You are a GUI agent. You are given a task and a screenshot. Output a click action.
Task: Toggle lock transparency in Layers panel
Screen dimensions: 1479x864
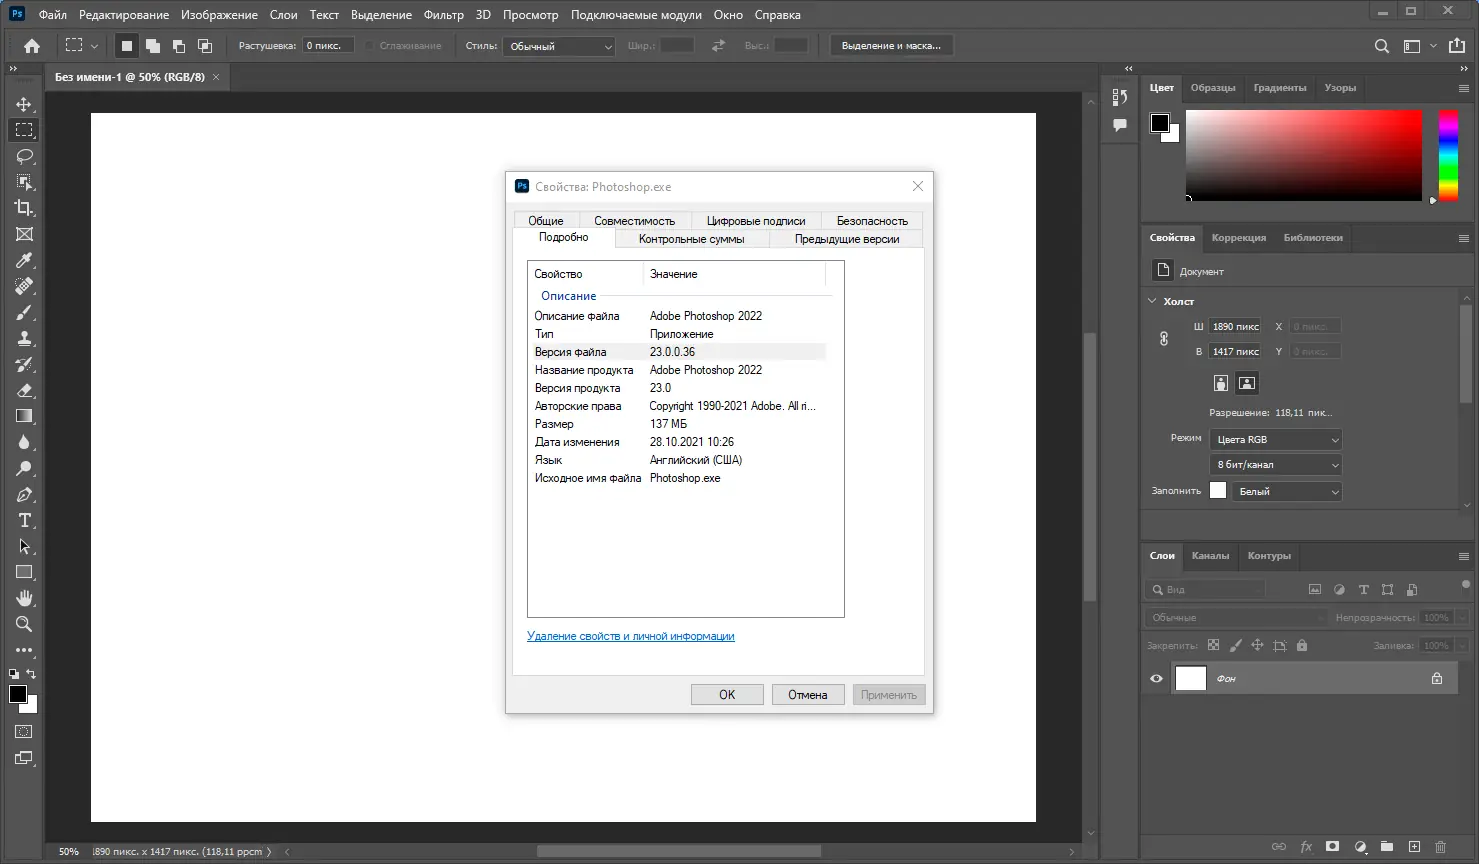coord(1213,645)
